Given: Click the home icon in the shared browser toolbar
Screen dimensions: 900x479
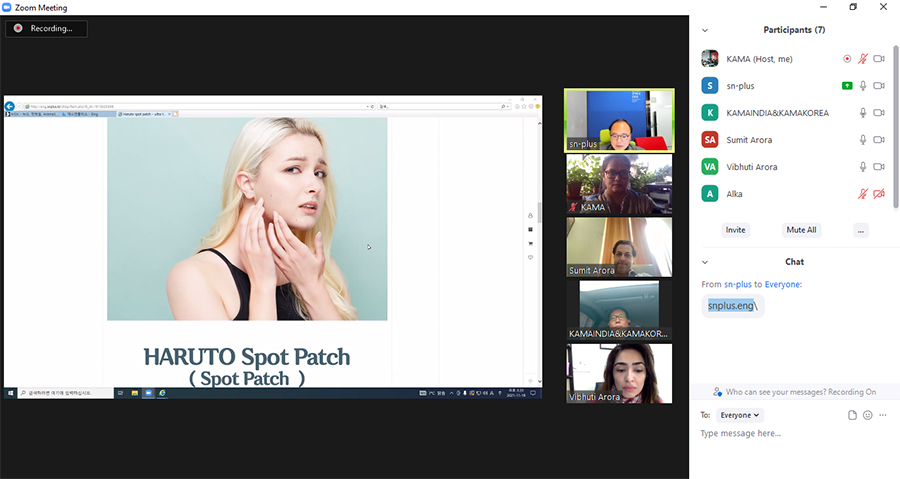Looking at the screenshot, I should [x=517, y=106].
